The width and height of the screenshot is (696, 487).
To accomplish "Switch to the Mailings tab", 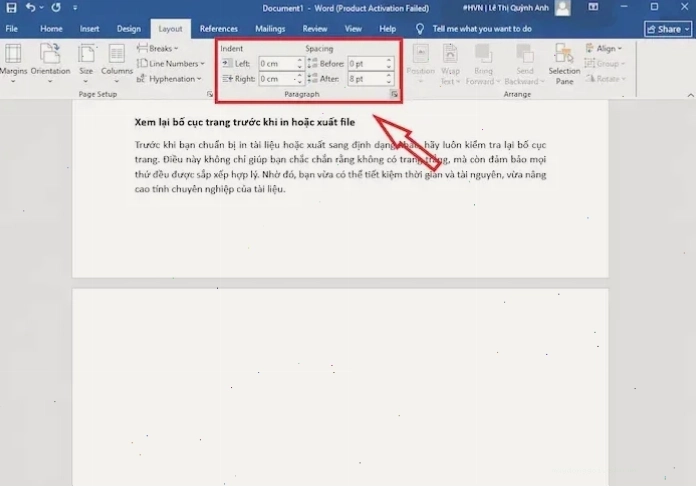I will coord(270,29).
